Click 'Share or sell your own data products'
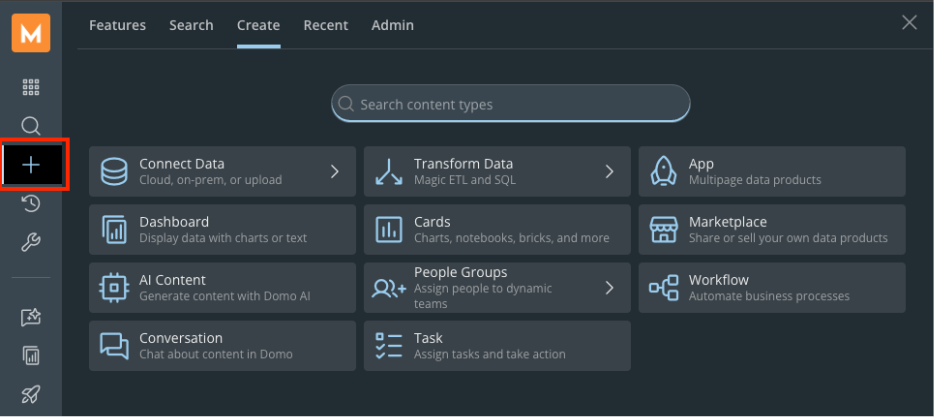The height and width of the screenshot is (417, 936). tap(789, 237)
